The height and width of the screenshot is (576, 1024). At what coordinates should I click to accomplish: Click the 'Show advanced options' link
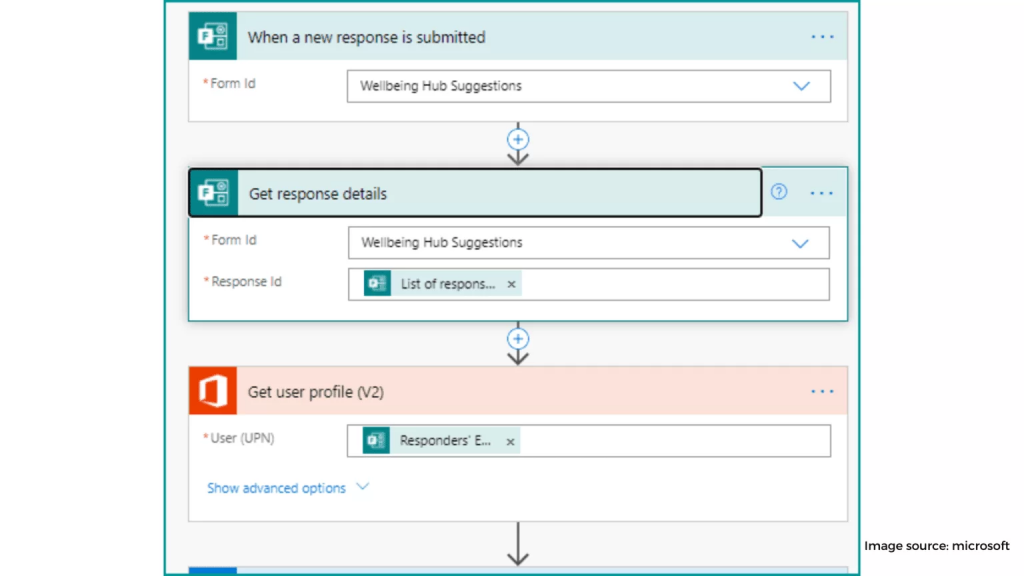click(276, 488)
